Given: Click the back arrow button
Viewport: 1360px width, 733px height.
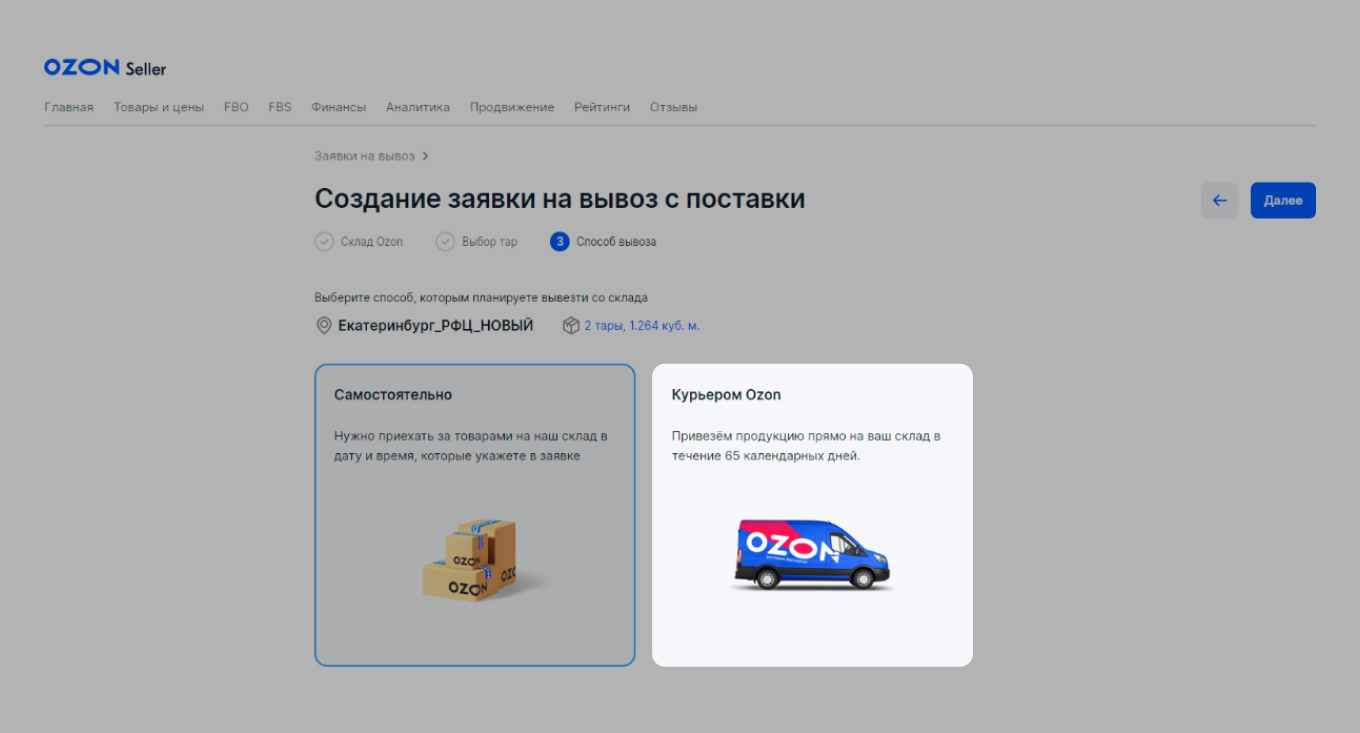Looking at the screenshot, I should point(1219,200).
